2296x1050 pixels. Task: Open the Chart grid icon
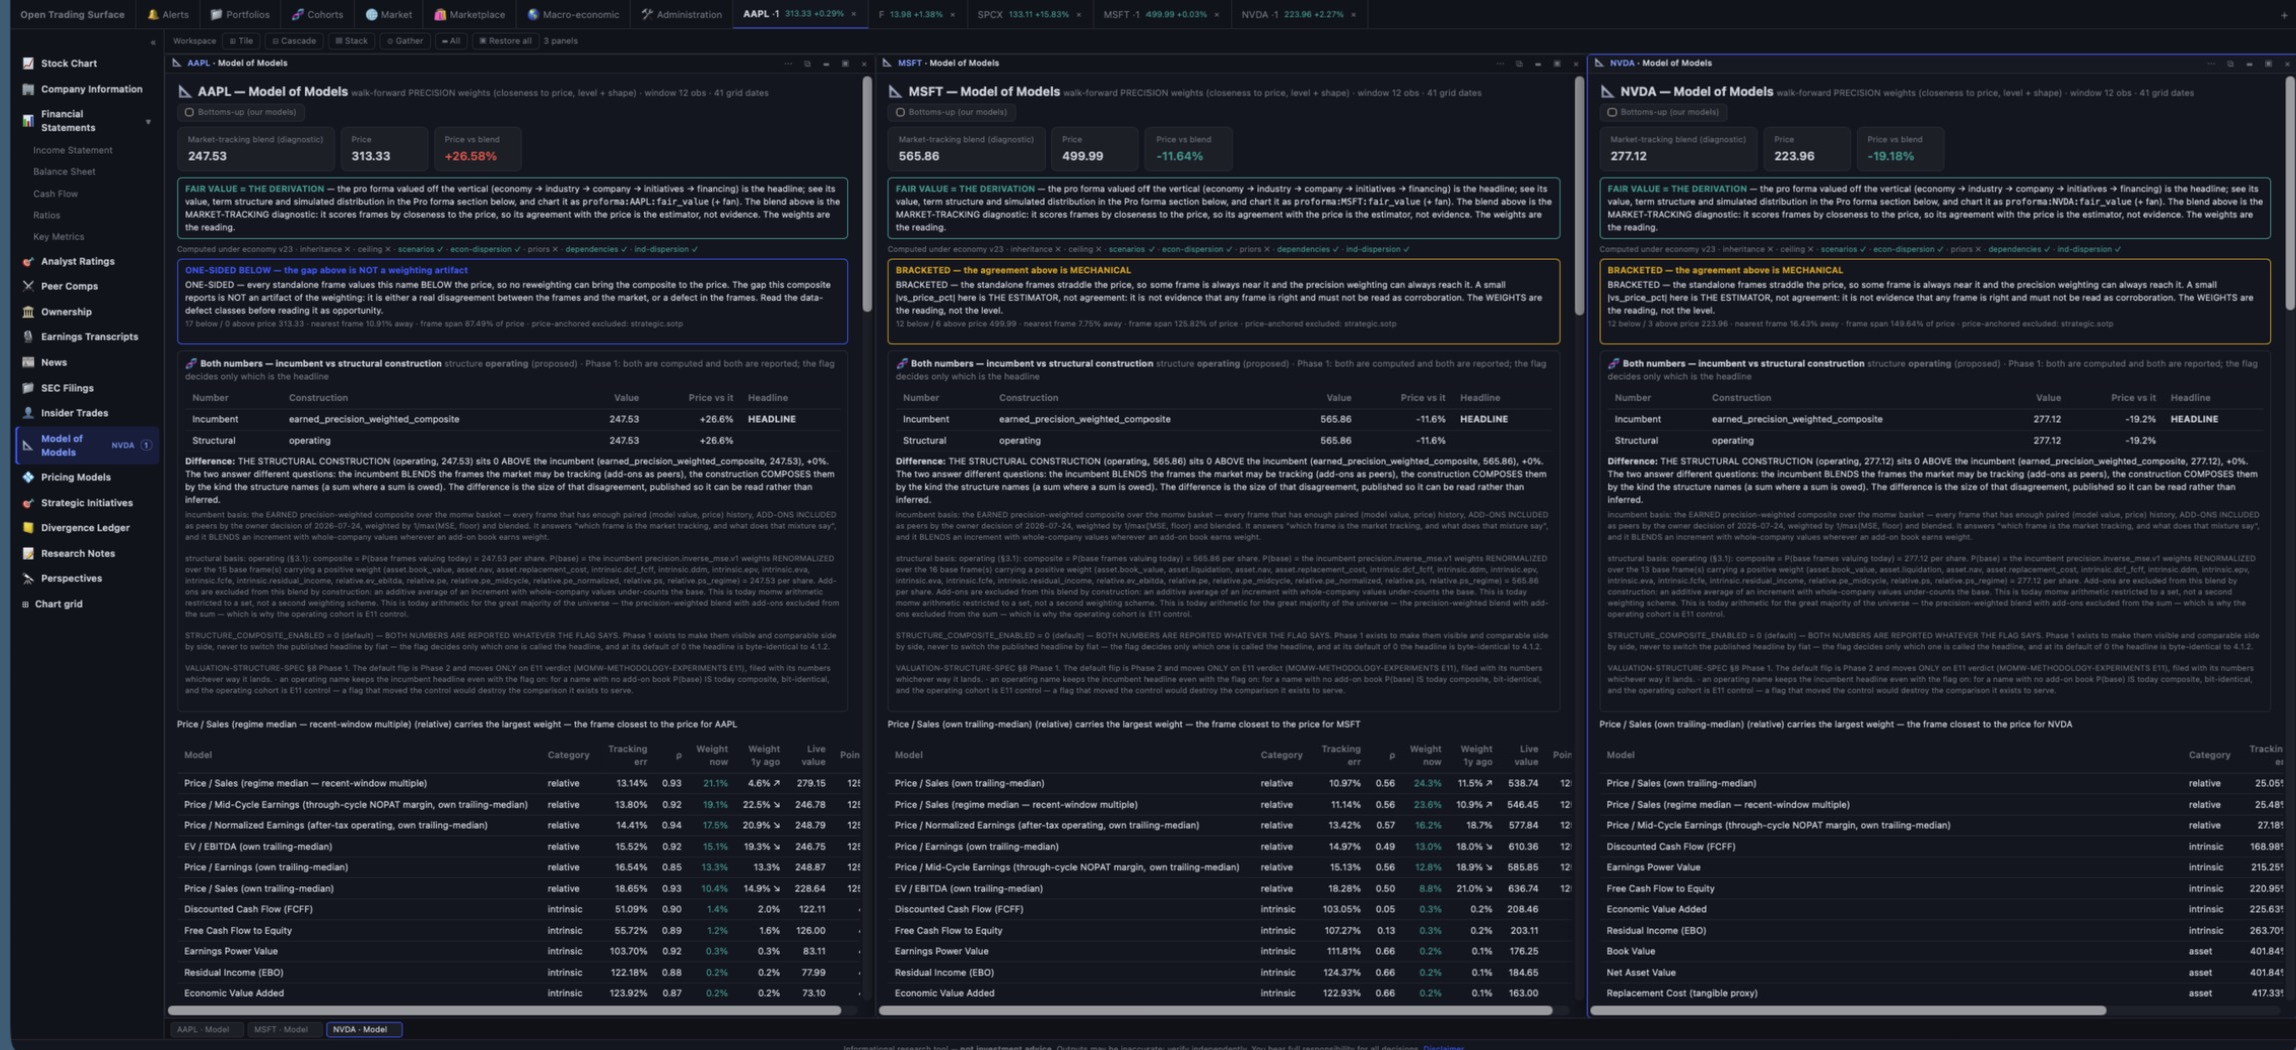(x=26, y=604)
